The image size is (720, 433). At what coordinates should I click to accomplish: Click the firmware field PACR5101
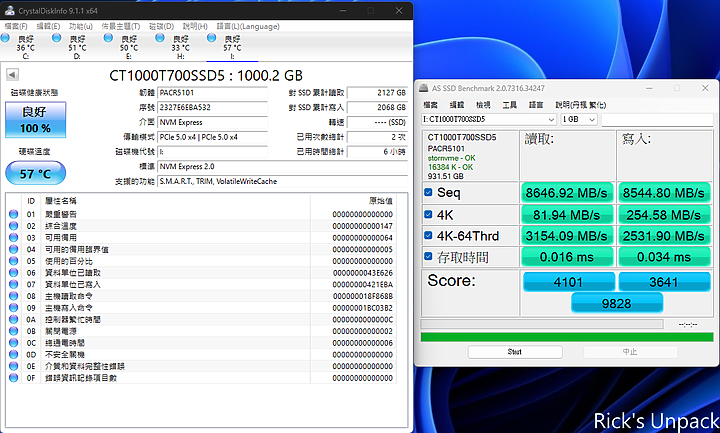[213, 93]
